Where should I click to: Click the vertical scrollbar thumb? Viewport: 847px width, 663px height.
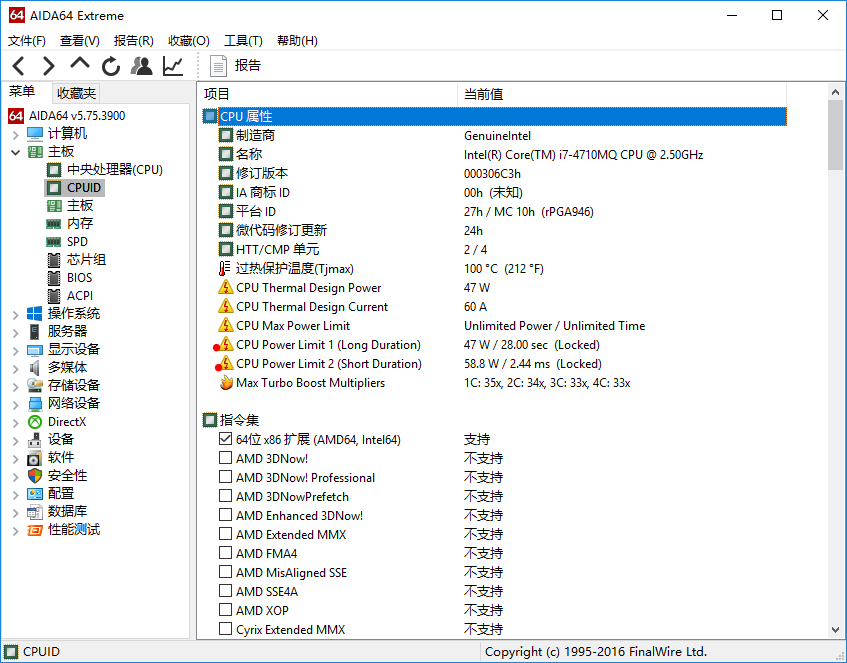(835, 135)
